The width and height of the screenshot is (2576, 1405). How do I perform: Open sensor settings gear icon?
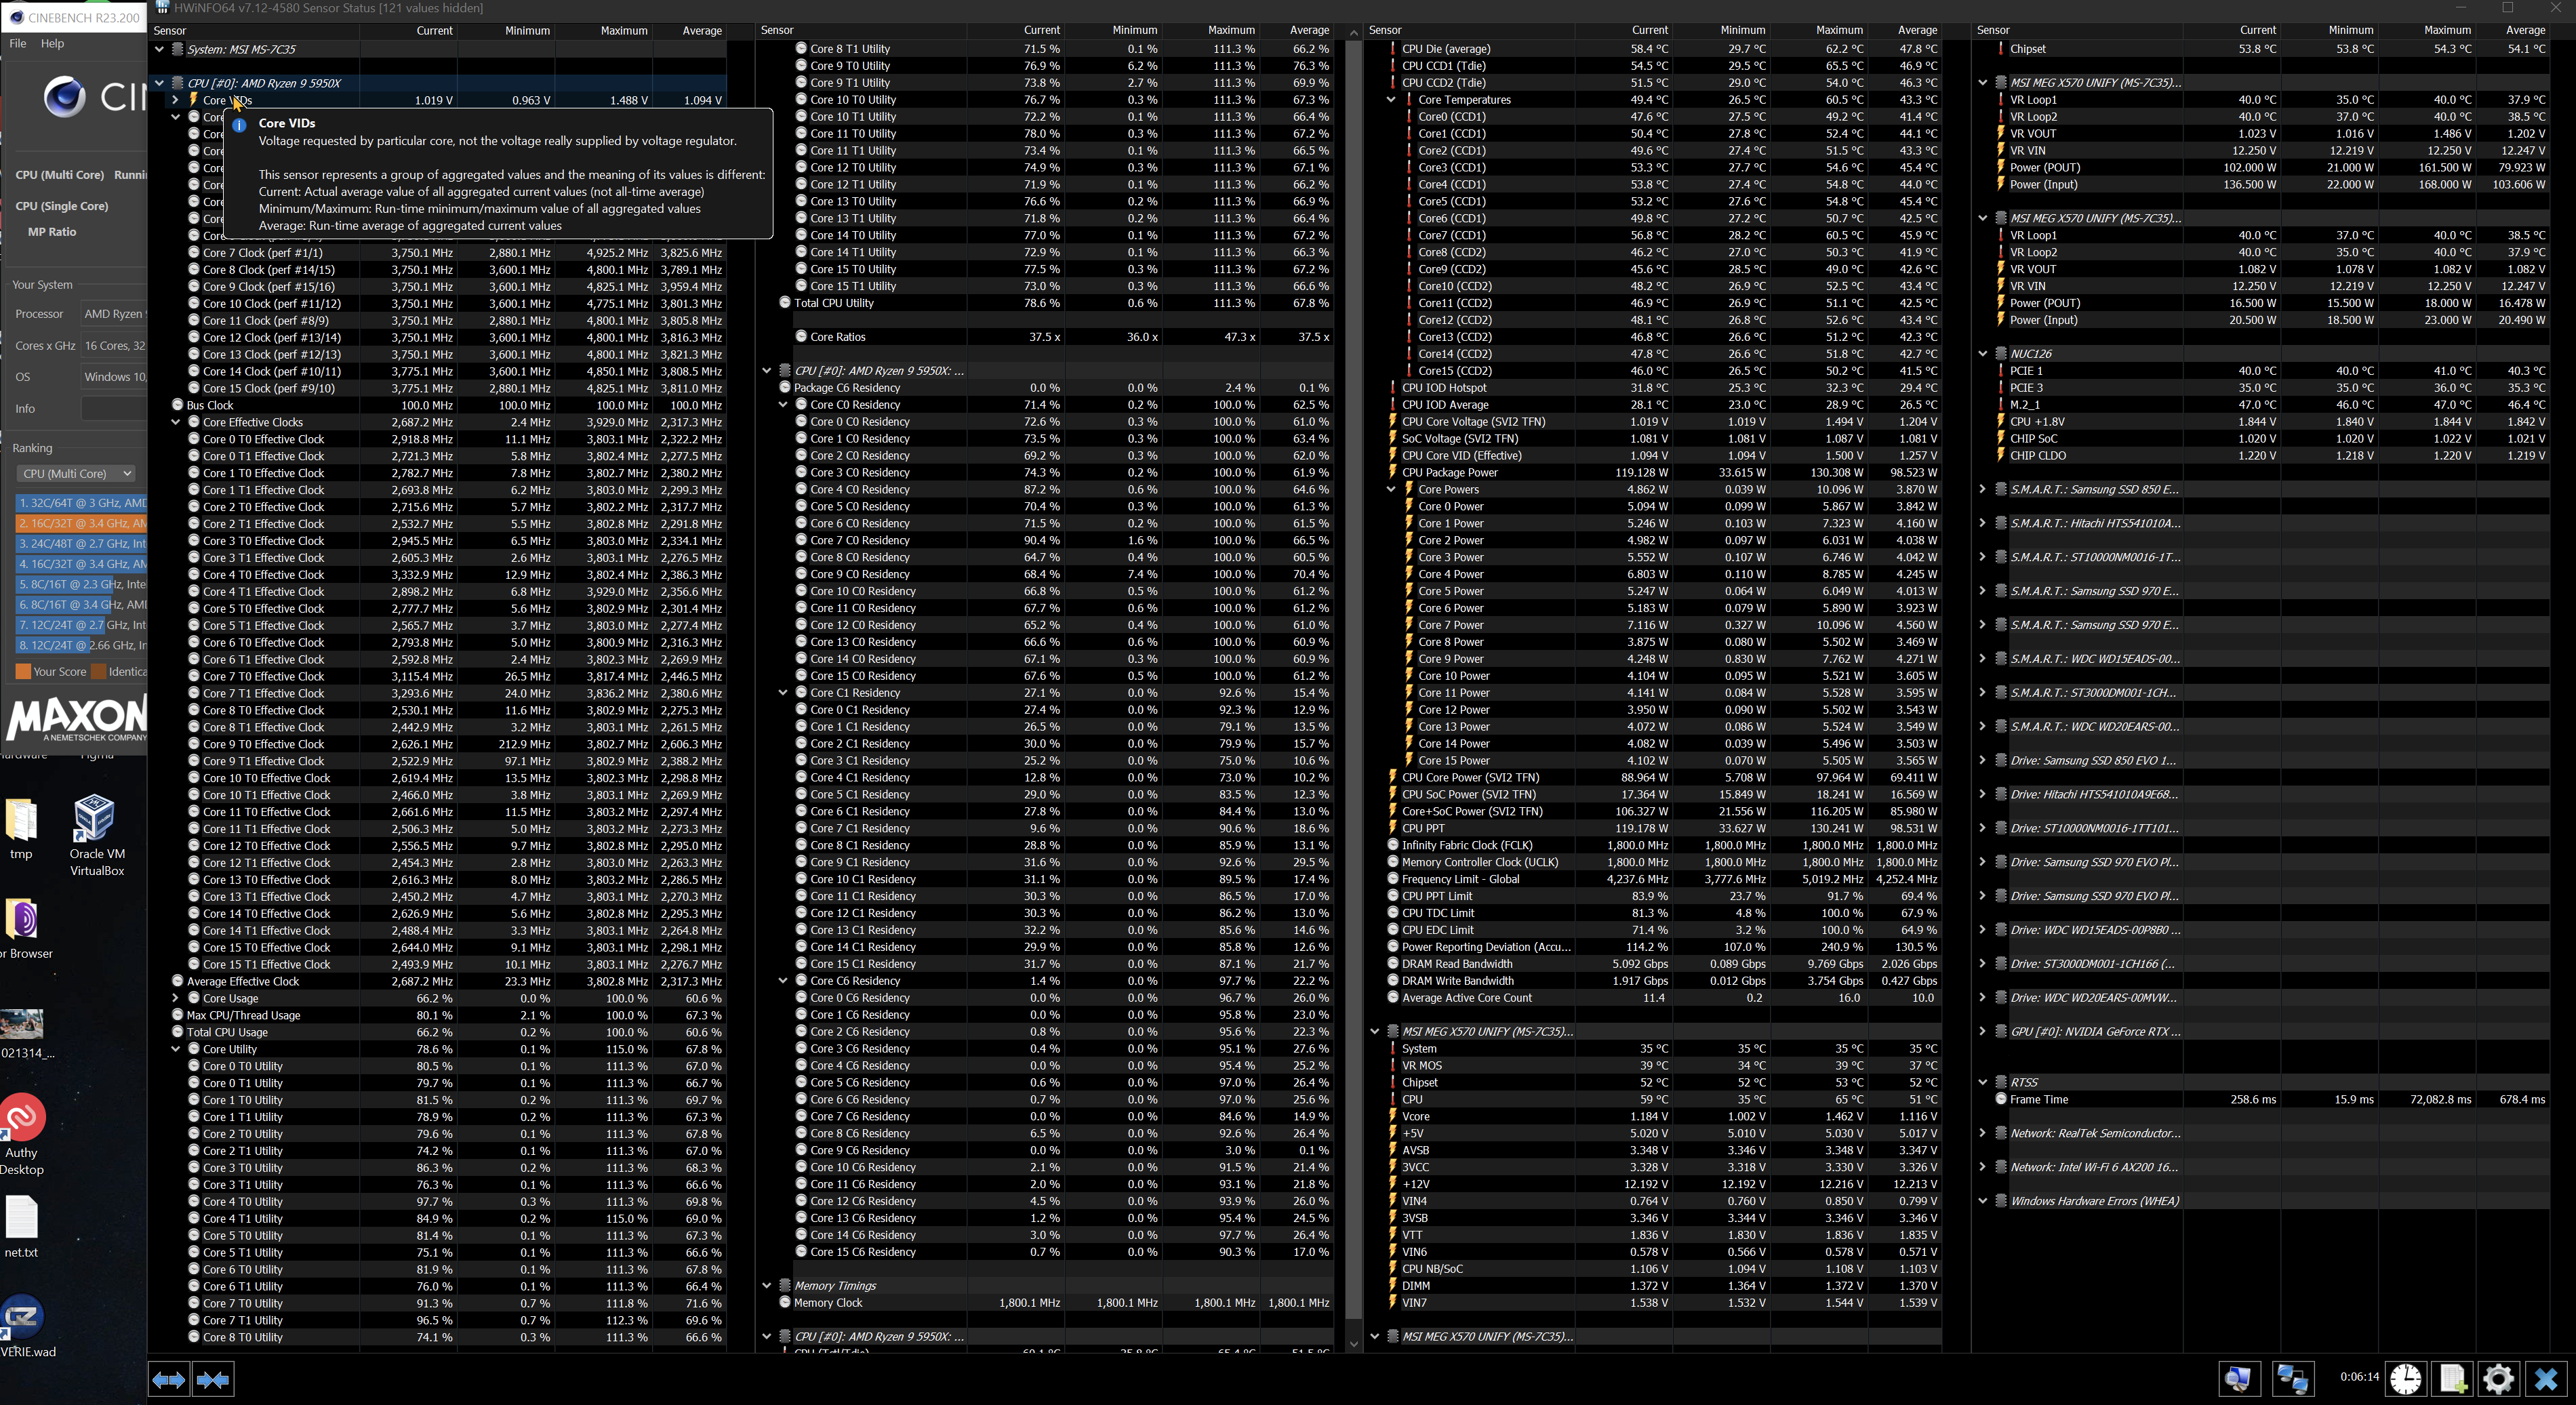coord(2498,1379)
